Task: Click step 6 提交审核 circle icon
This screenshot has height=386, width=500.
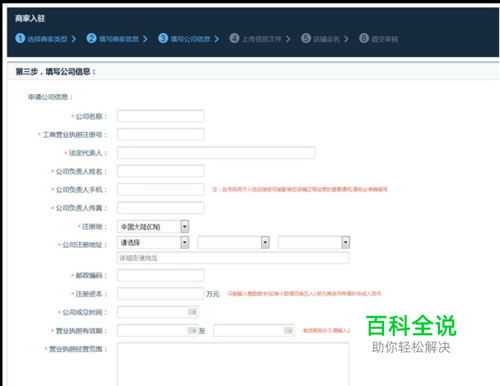Action: (364, 38)
